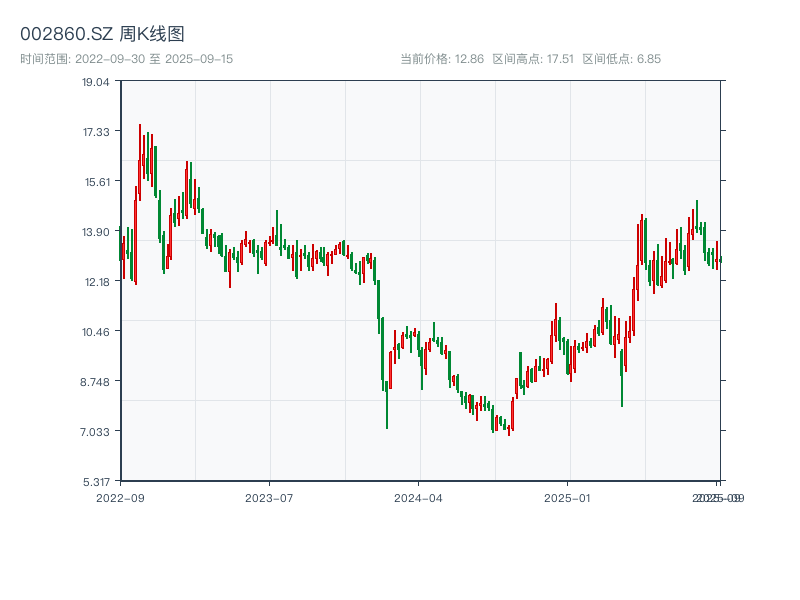This screenshot has height=600, width=800.
Task: Click the 2025-01 x-axis date label
Action: pyautogui.click(x=568, y=497)
